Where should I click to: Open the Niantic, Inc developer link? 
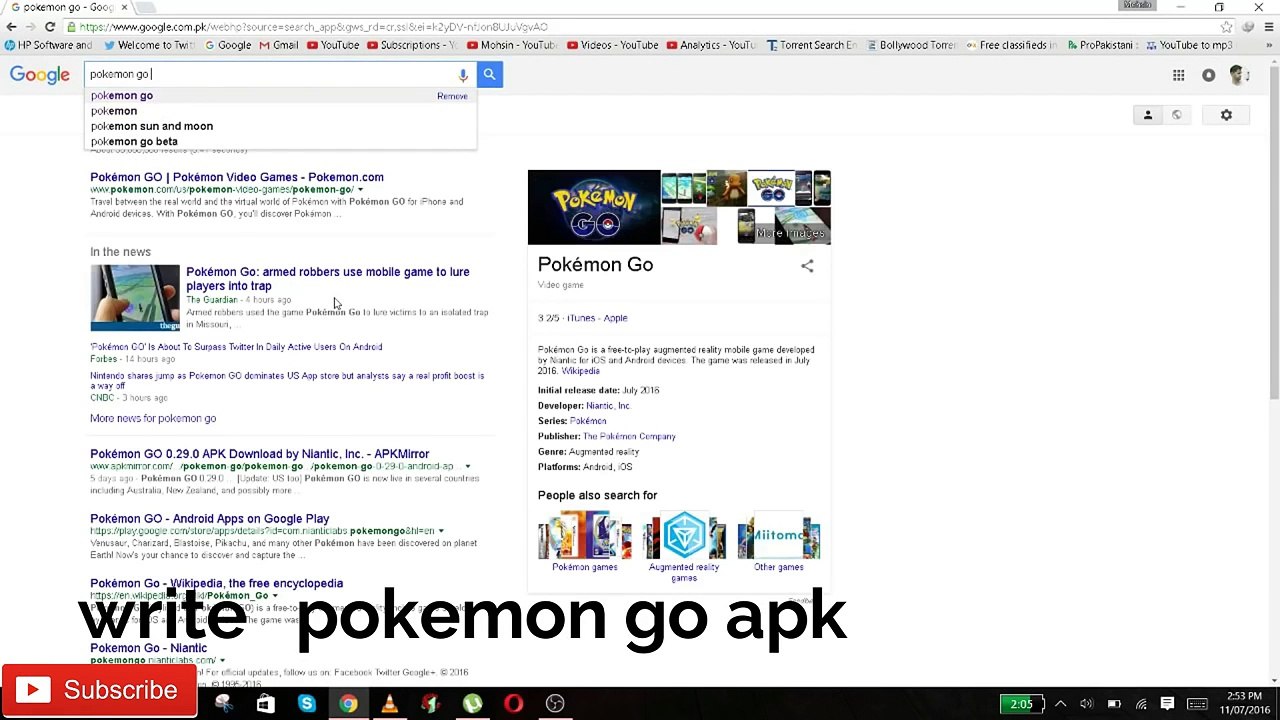pos(608,406)
